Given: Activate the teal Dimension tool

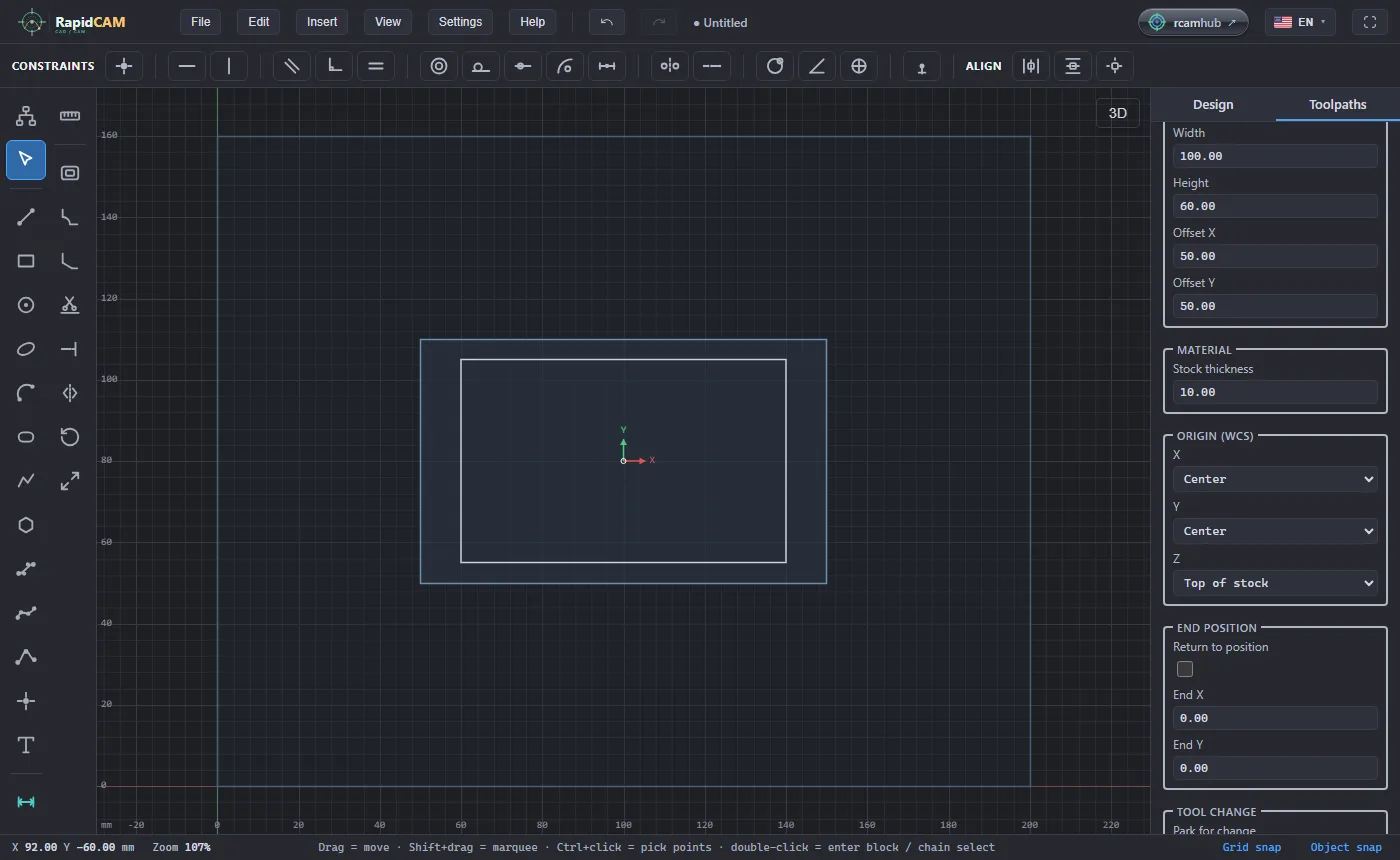Looking at the screenshot, I should click(26, 802).
